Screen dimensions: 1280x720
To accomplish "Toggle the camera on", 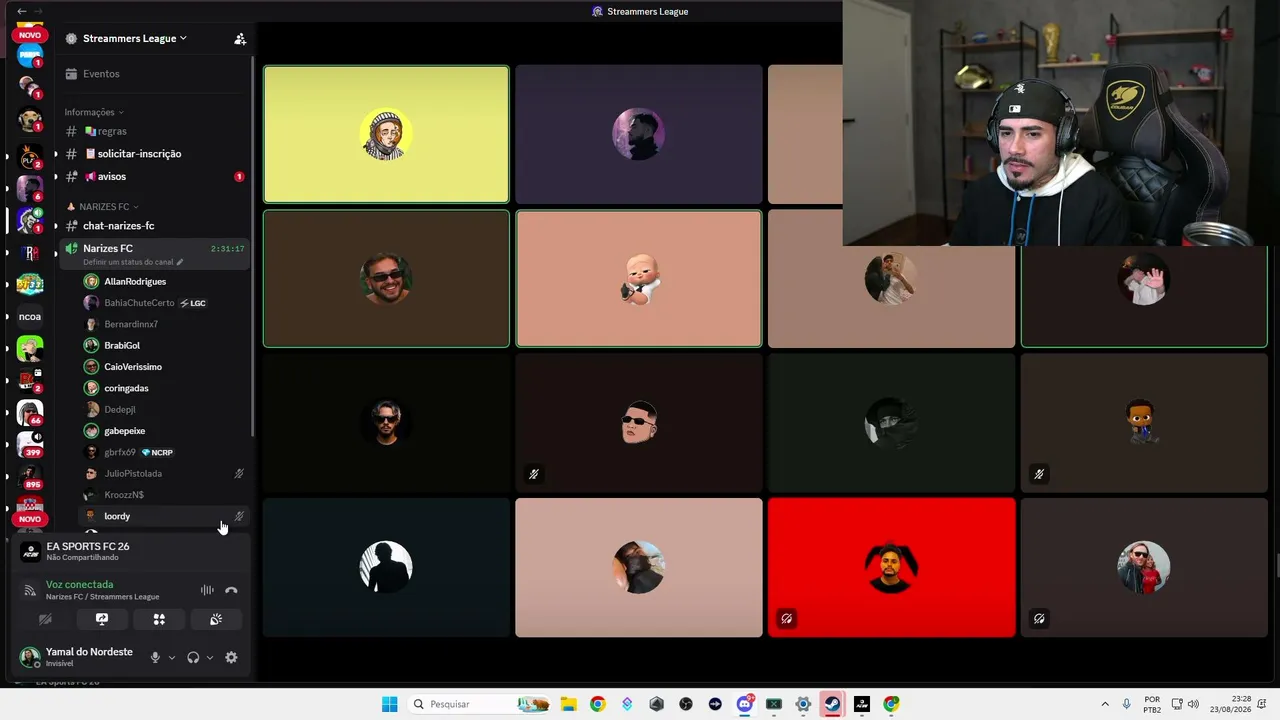I will (45, 620).
